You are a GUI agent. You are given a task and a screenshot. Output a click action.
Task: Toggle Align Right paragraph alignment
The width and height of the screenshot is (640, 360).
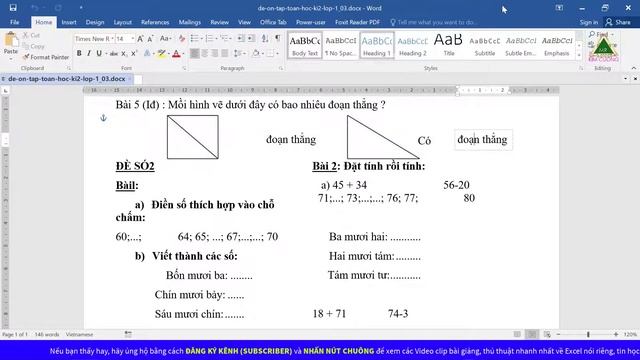point(215,53)
